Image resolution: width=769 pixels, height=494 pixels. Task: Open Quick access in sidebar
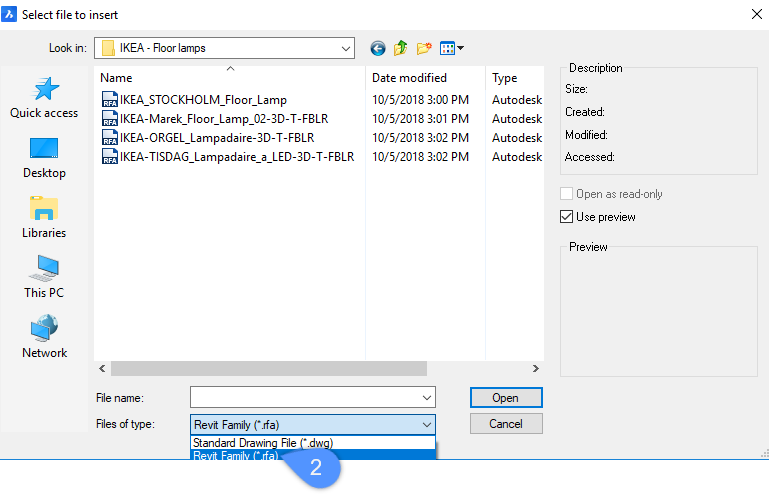coord(44,98)
